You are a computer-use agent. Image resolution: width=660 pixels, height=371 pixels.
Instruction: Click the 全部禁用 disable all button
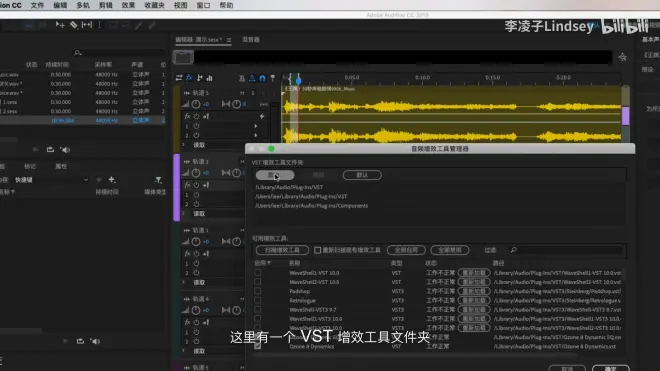450,250
